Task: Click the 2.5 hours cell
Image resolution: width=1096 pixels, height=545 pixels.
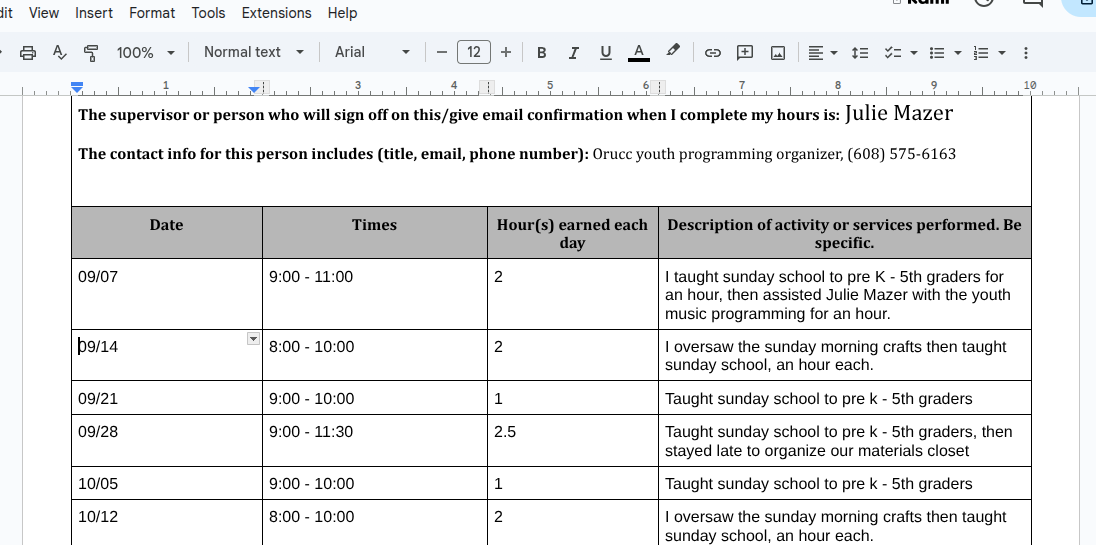Action: click(x=572, y=440)
